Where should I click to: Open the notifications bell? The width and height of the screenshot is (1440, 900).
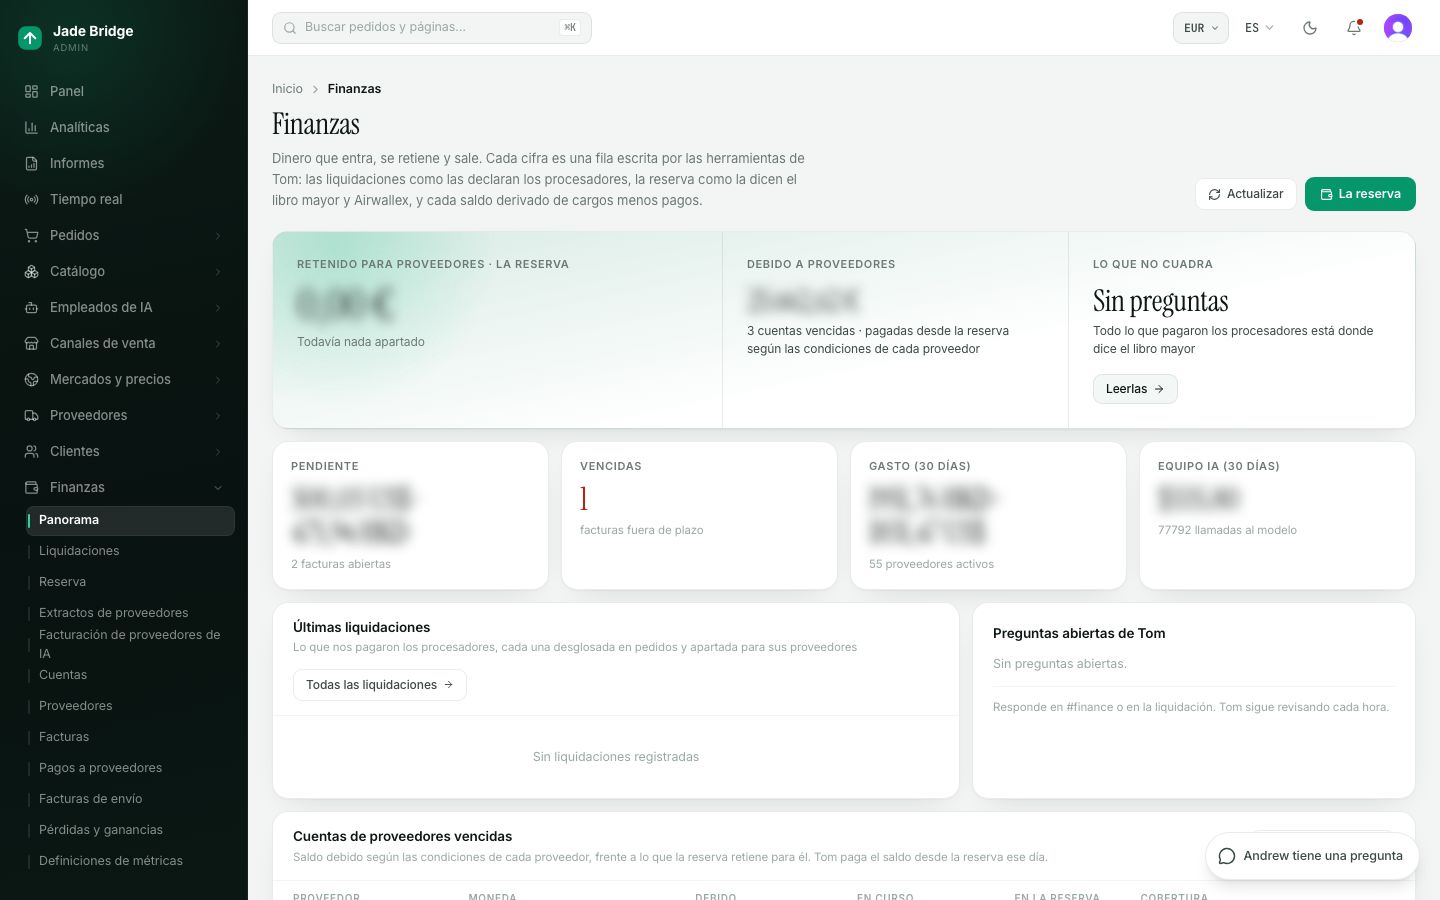tap(1354, 28)
